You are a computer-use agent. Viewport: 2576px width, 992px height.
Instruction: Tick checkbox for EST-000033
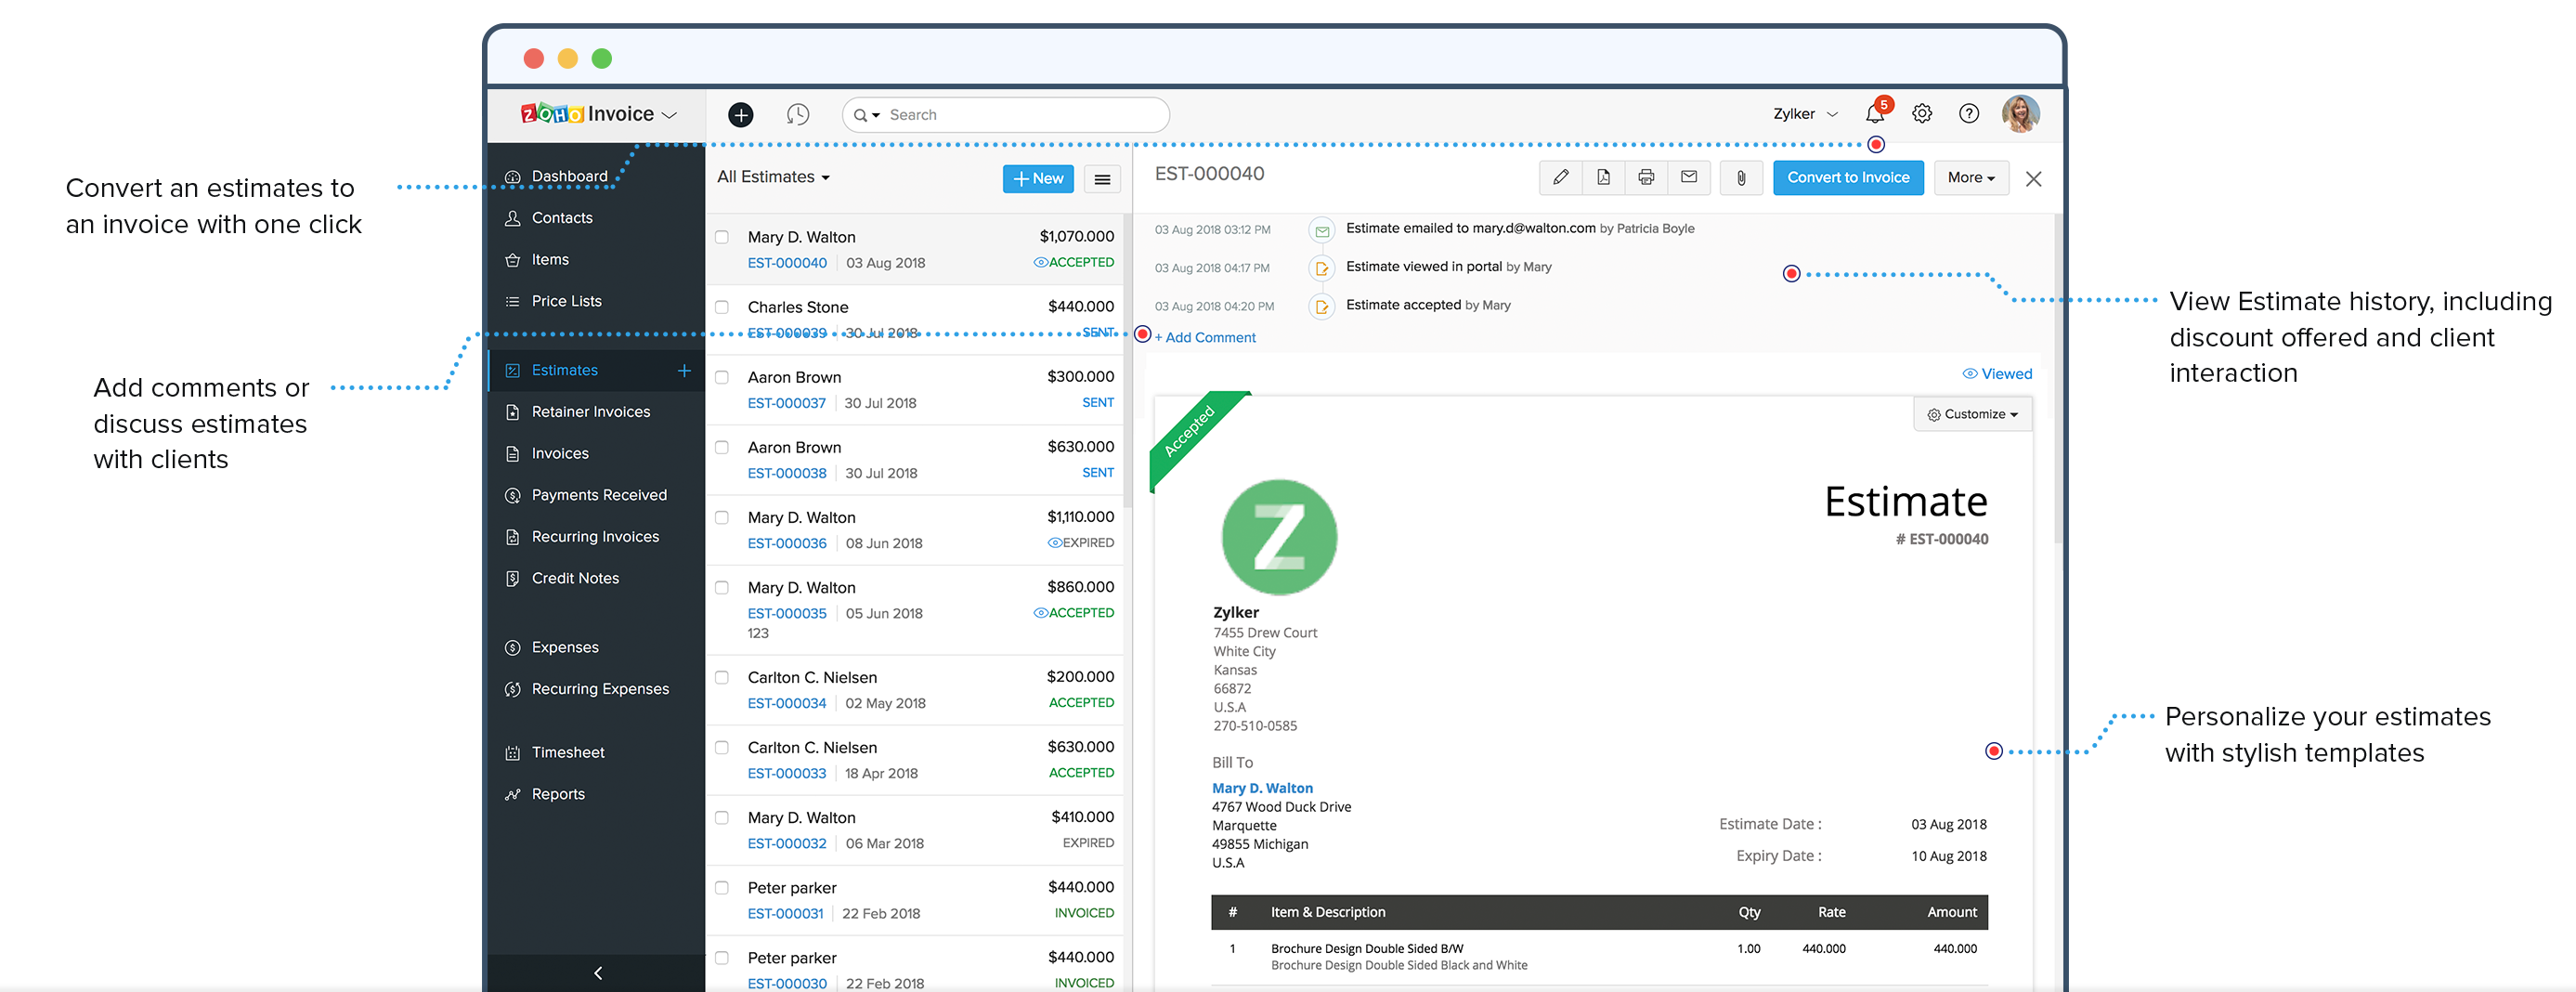click(721, 747)
